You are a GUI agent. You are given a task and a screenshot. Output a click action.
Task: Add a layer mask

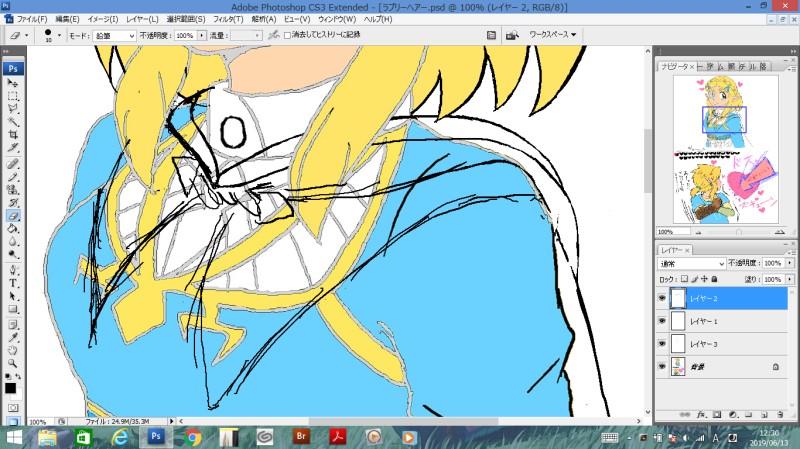point(716,415)
